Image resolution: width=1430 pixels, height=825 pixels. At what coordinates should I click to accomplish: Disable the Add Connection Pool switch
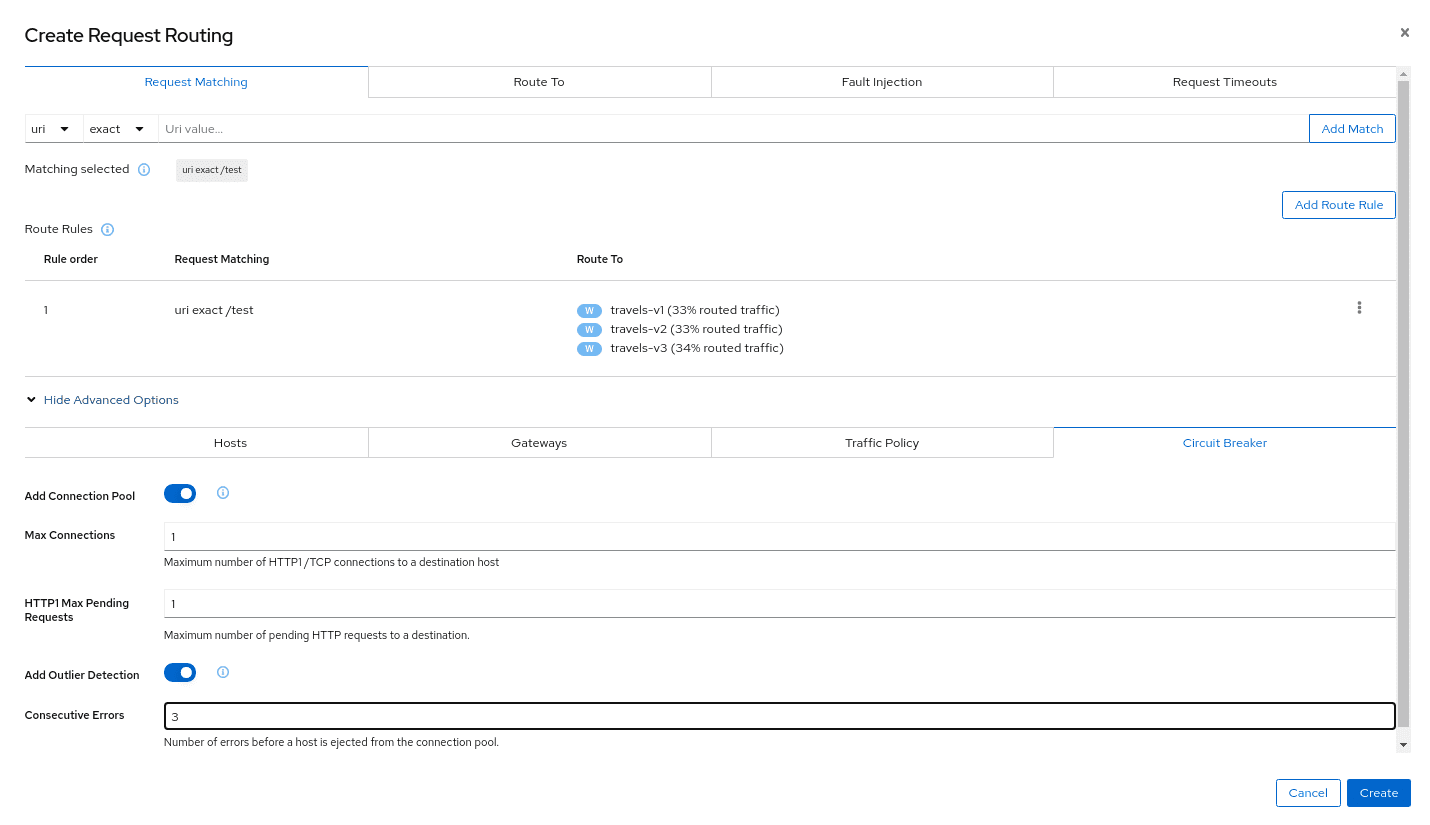click(x=180, y=494)
